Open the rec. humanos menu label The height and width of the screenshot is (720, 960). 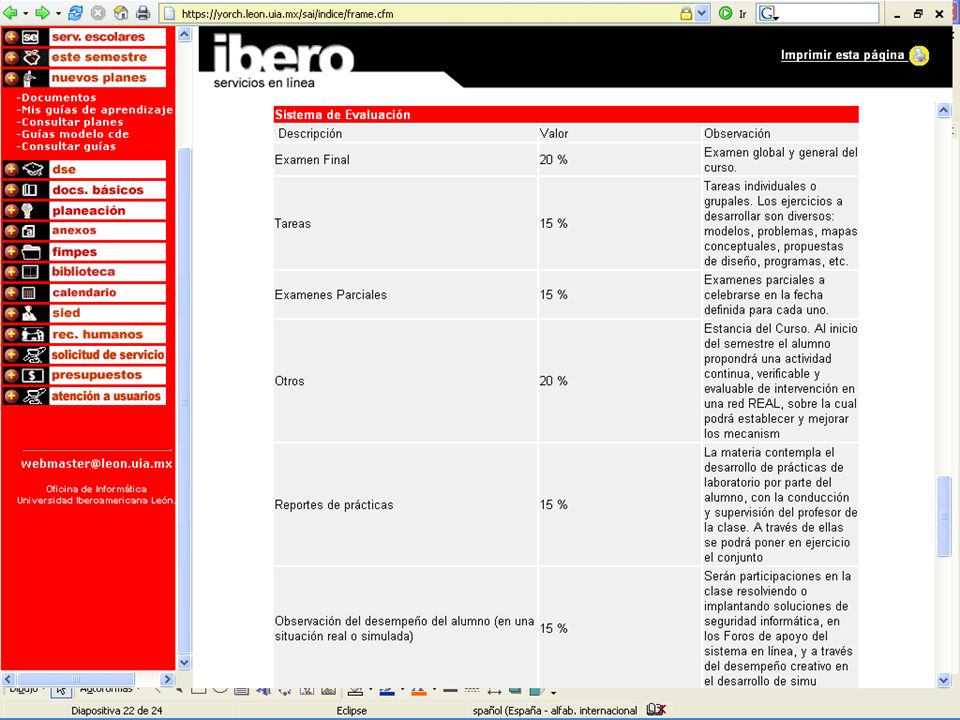(x=97, y=334)
